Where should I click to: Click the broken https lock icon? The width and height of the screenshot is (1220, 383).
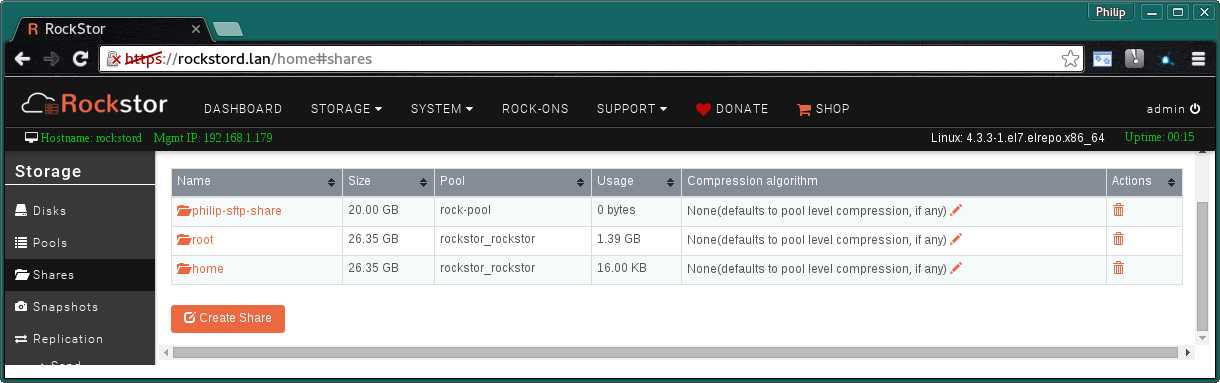coord(114,59)
